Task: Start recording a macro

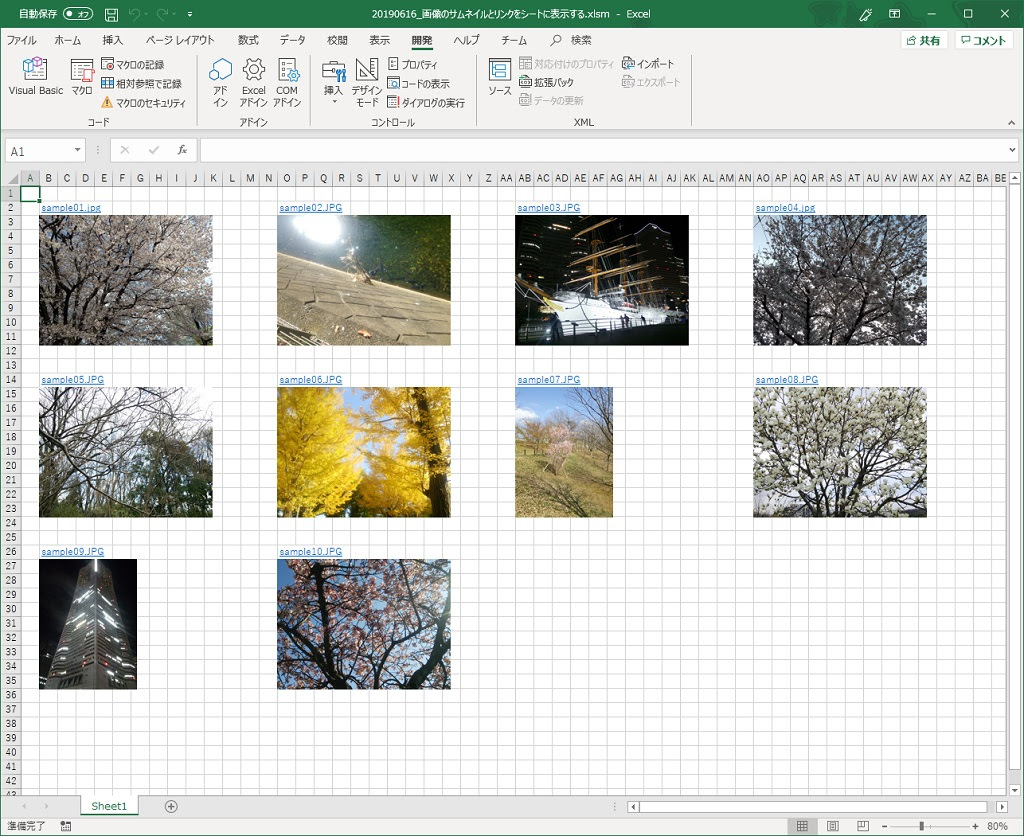Action: click(x=133, y=64)
